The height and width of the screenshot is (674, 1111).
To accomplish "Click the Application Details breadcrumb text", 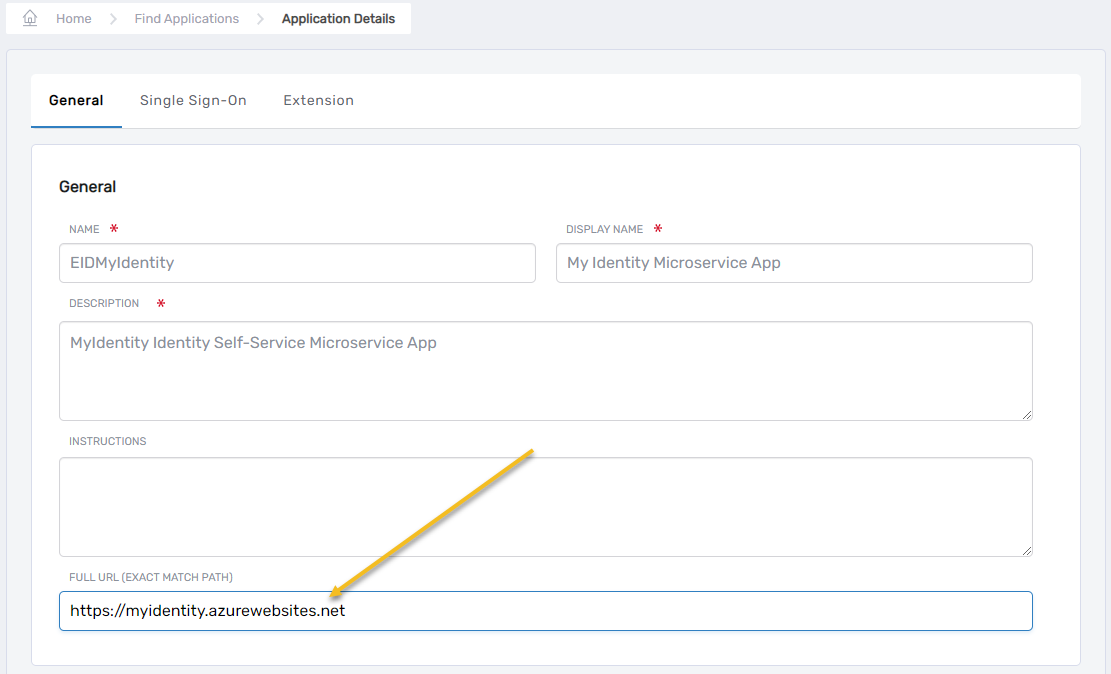I will tap(338, 19).
